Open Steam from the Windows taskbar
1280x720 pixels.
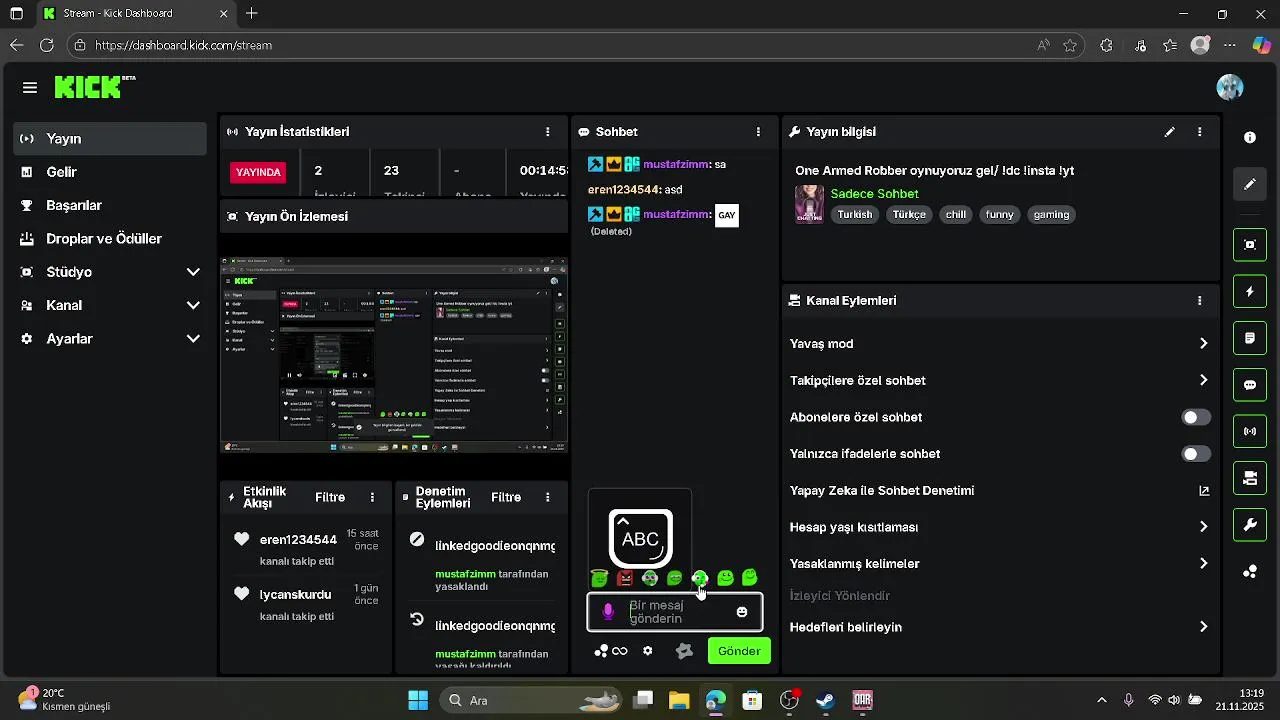[826, 700]
